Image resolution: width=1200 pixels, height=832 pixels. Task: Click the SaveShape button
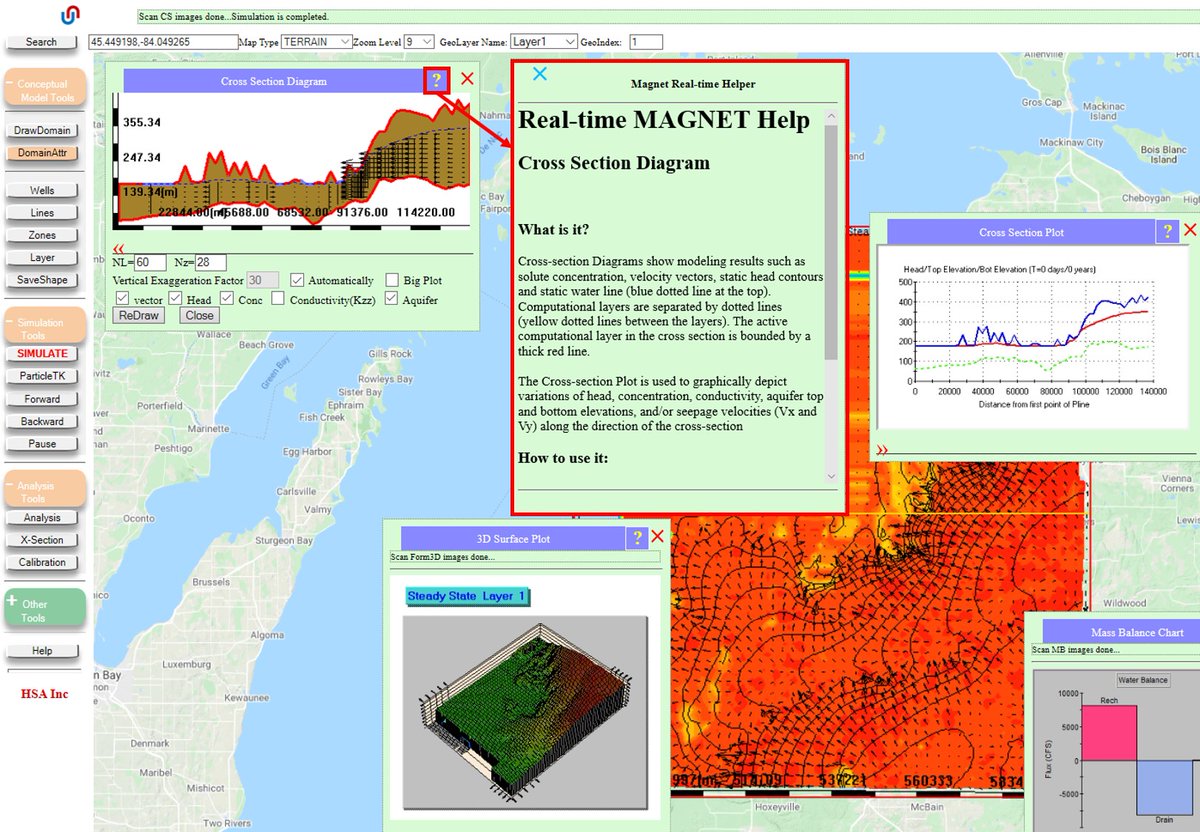[41, 279]
